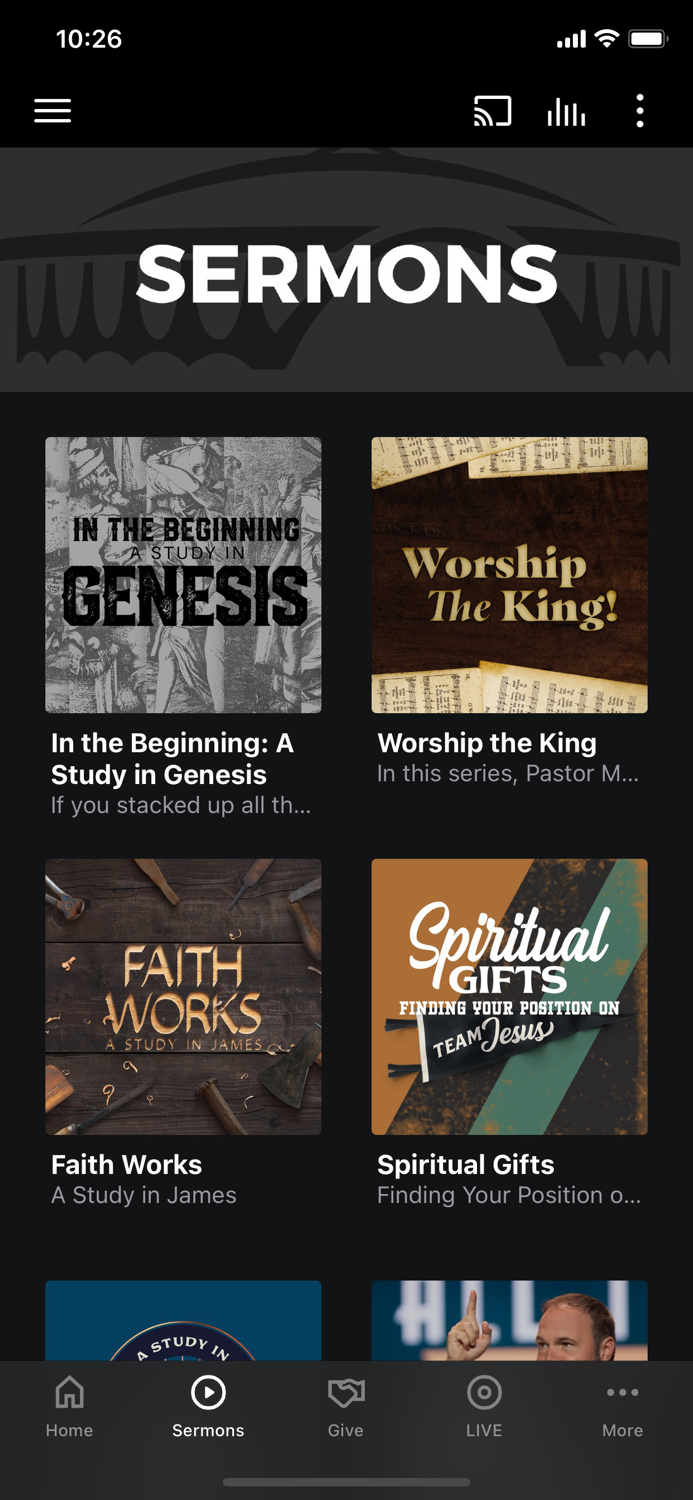Tap the Sermons play icon
693x1500 pixels.
click(208, 1392)
